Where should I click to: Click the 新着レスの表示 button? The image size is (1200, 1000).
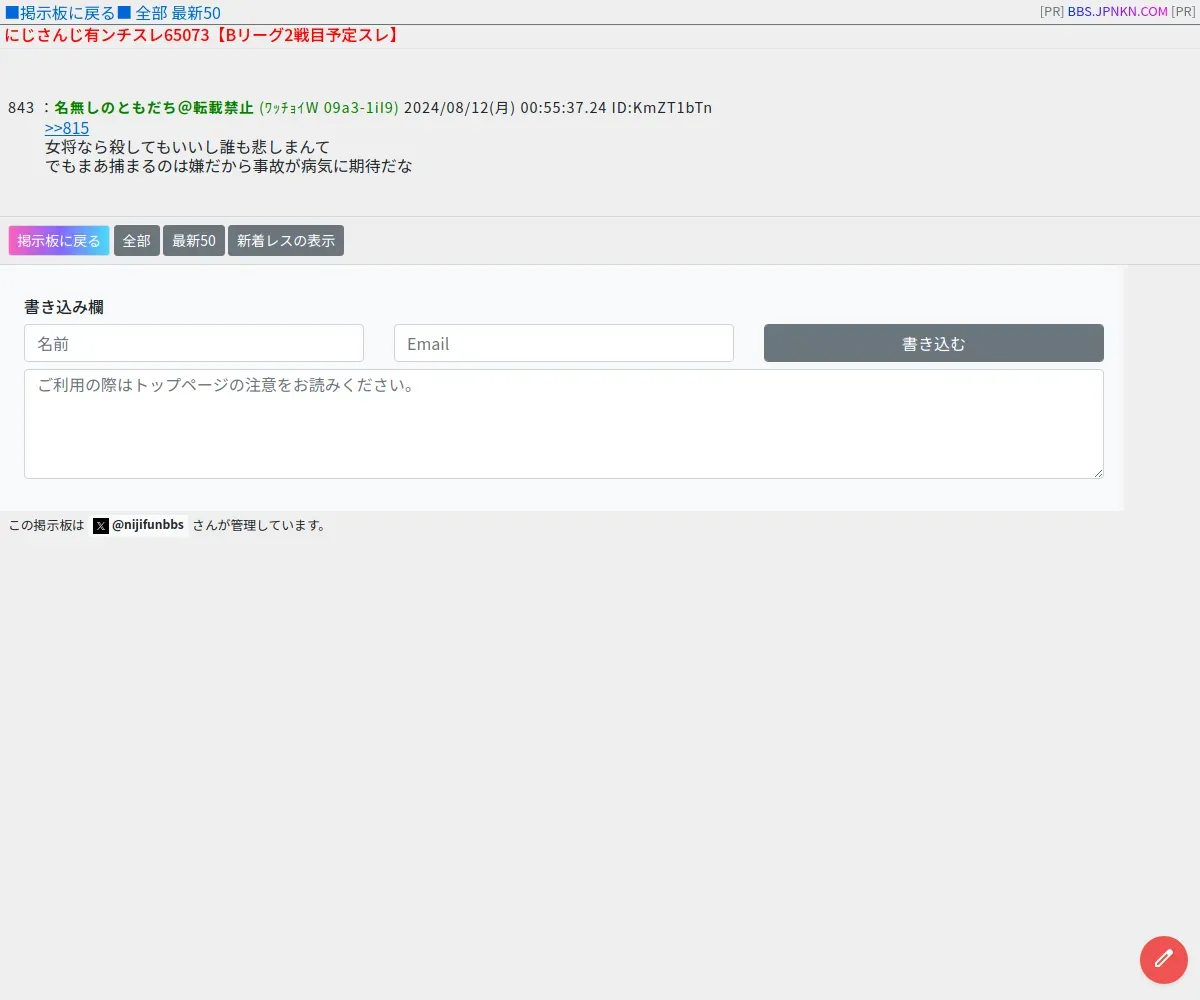point(286,241)
